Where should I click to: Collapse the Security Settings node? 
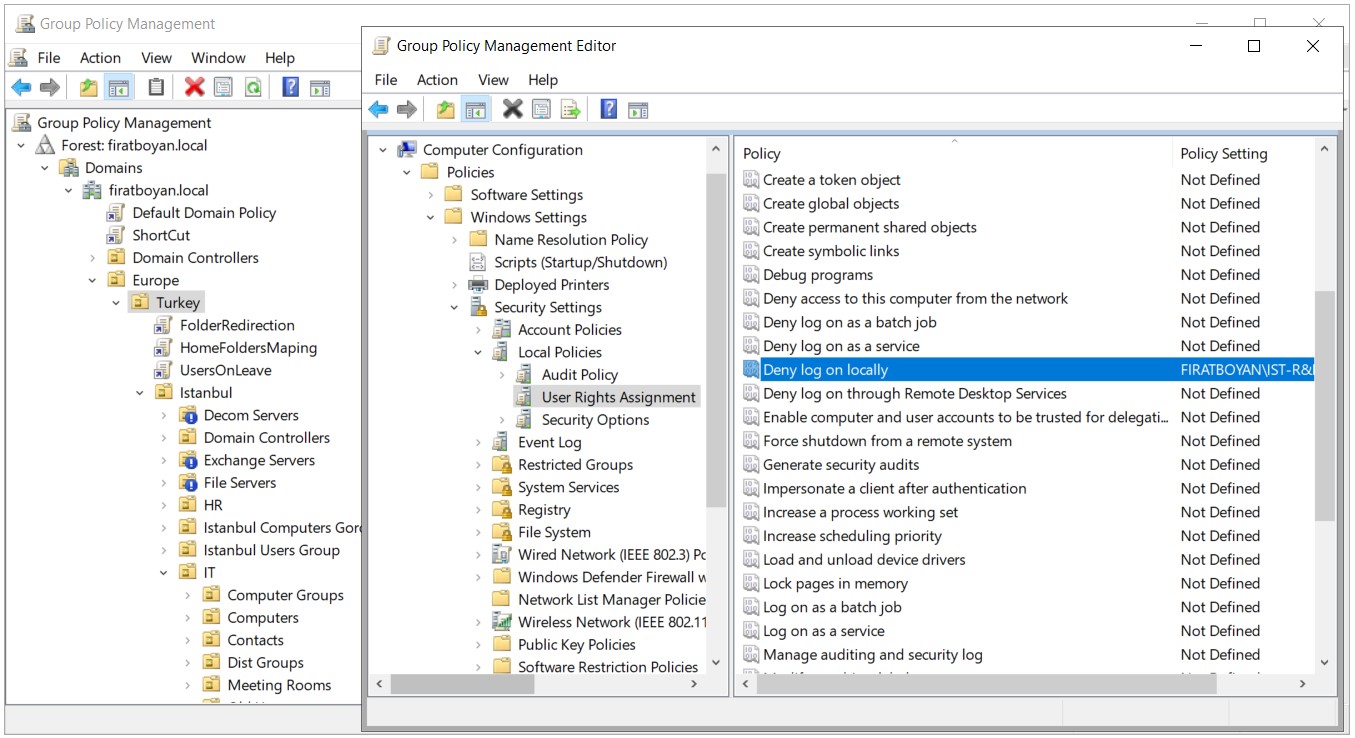pyautogui.click(x=455, y=308)
